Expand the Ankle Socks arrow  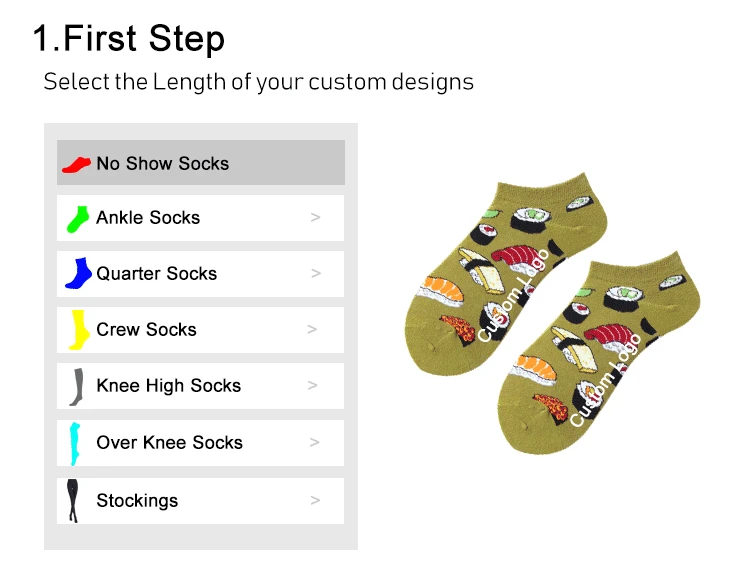[x=316, y=217]
